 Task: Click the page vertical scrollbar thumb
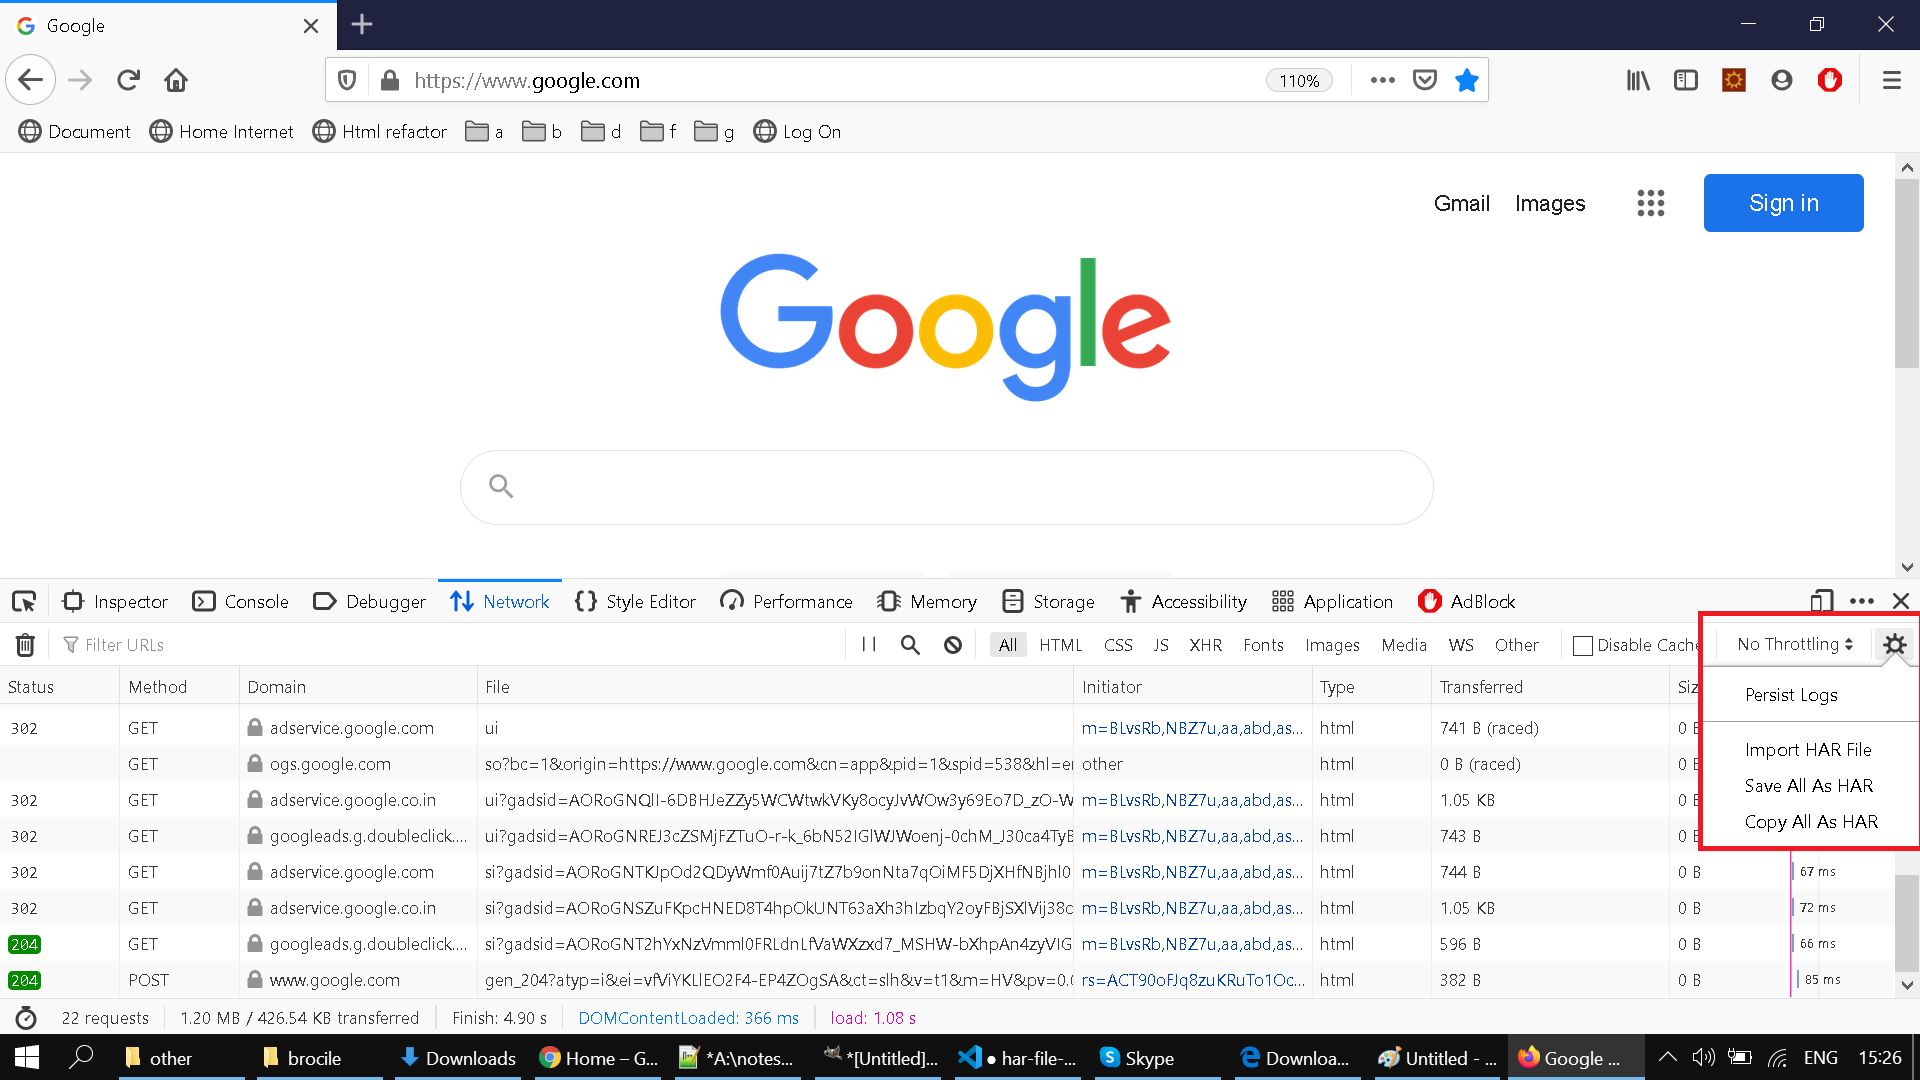click(x=1906, y=274)
